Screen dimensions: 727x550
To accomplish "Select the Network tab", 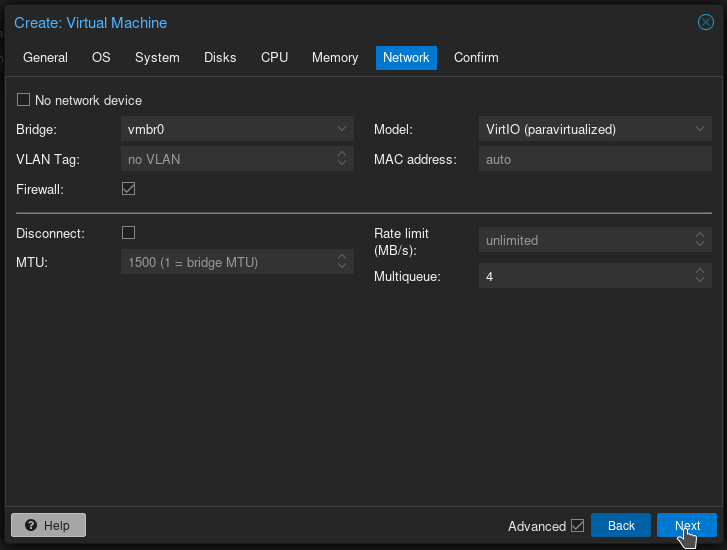I will point(406,58).
